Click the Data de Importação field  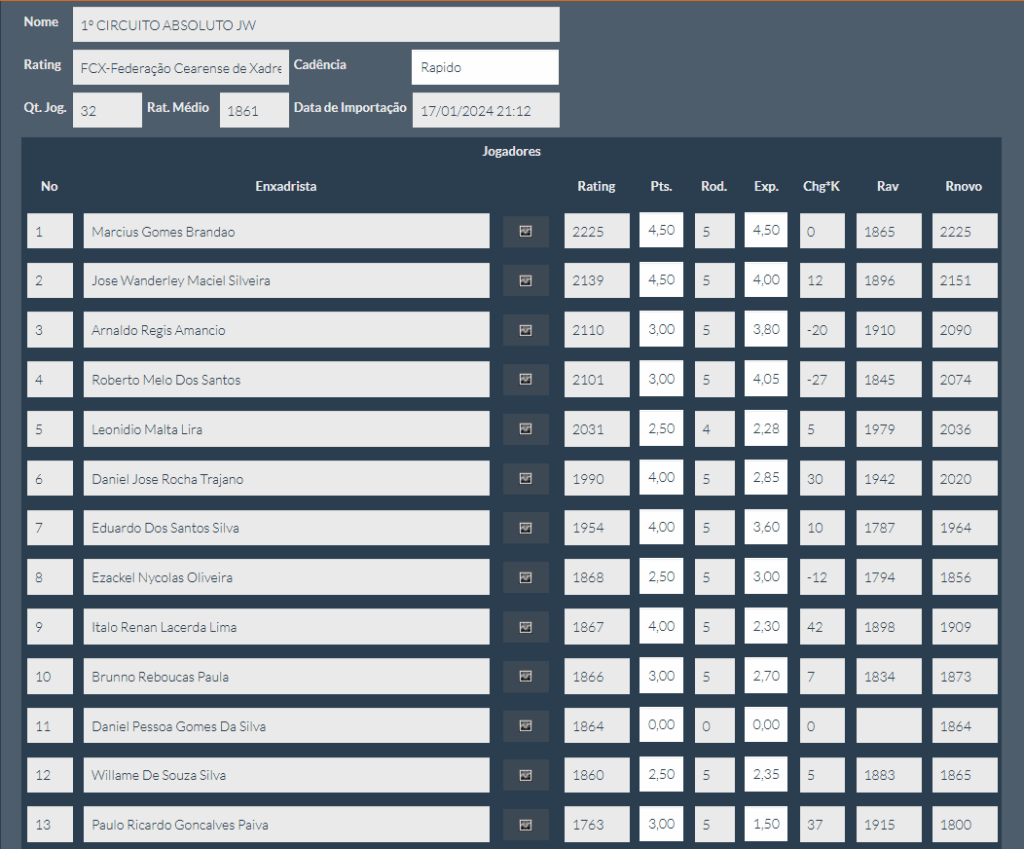tap(485, 111)
